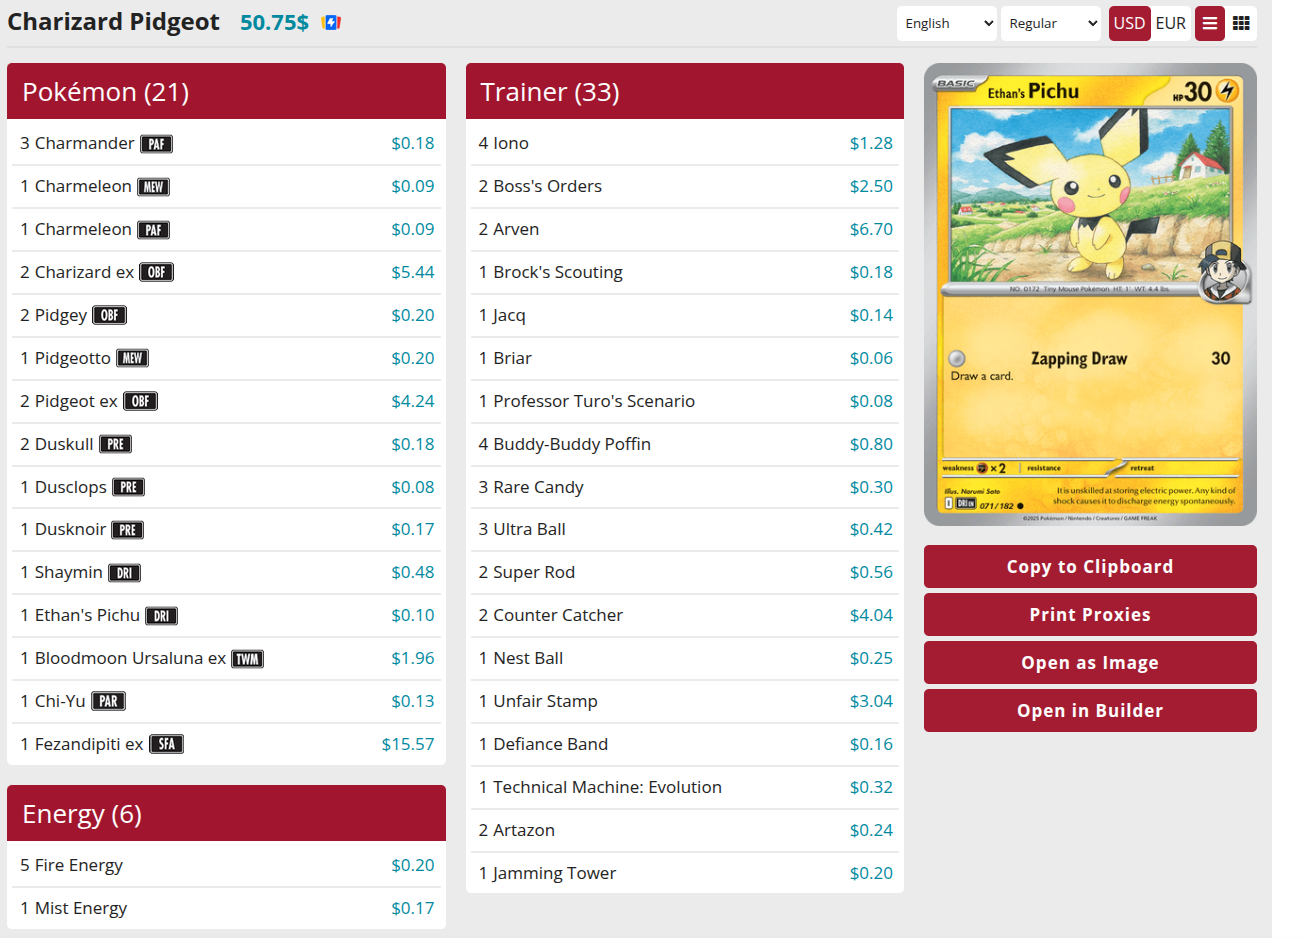Click MEW badge next to Pidgeotto
This screenshot has height=938, width=1308.
point(133,358)
